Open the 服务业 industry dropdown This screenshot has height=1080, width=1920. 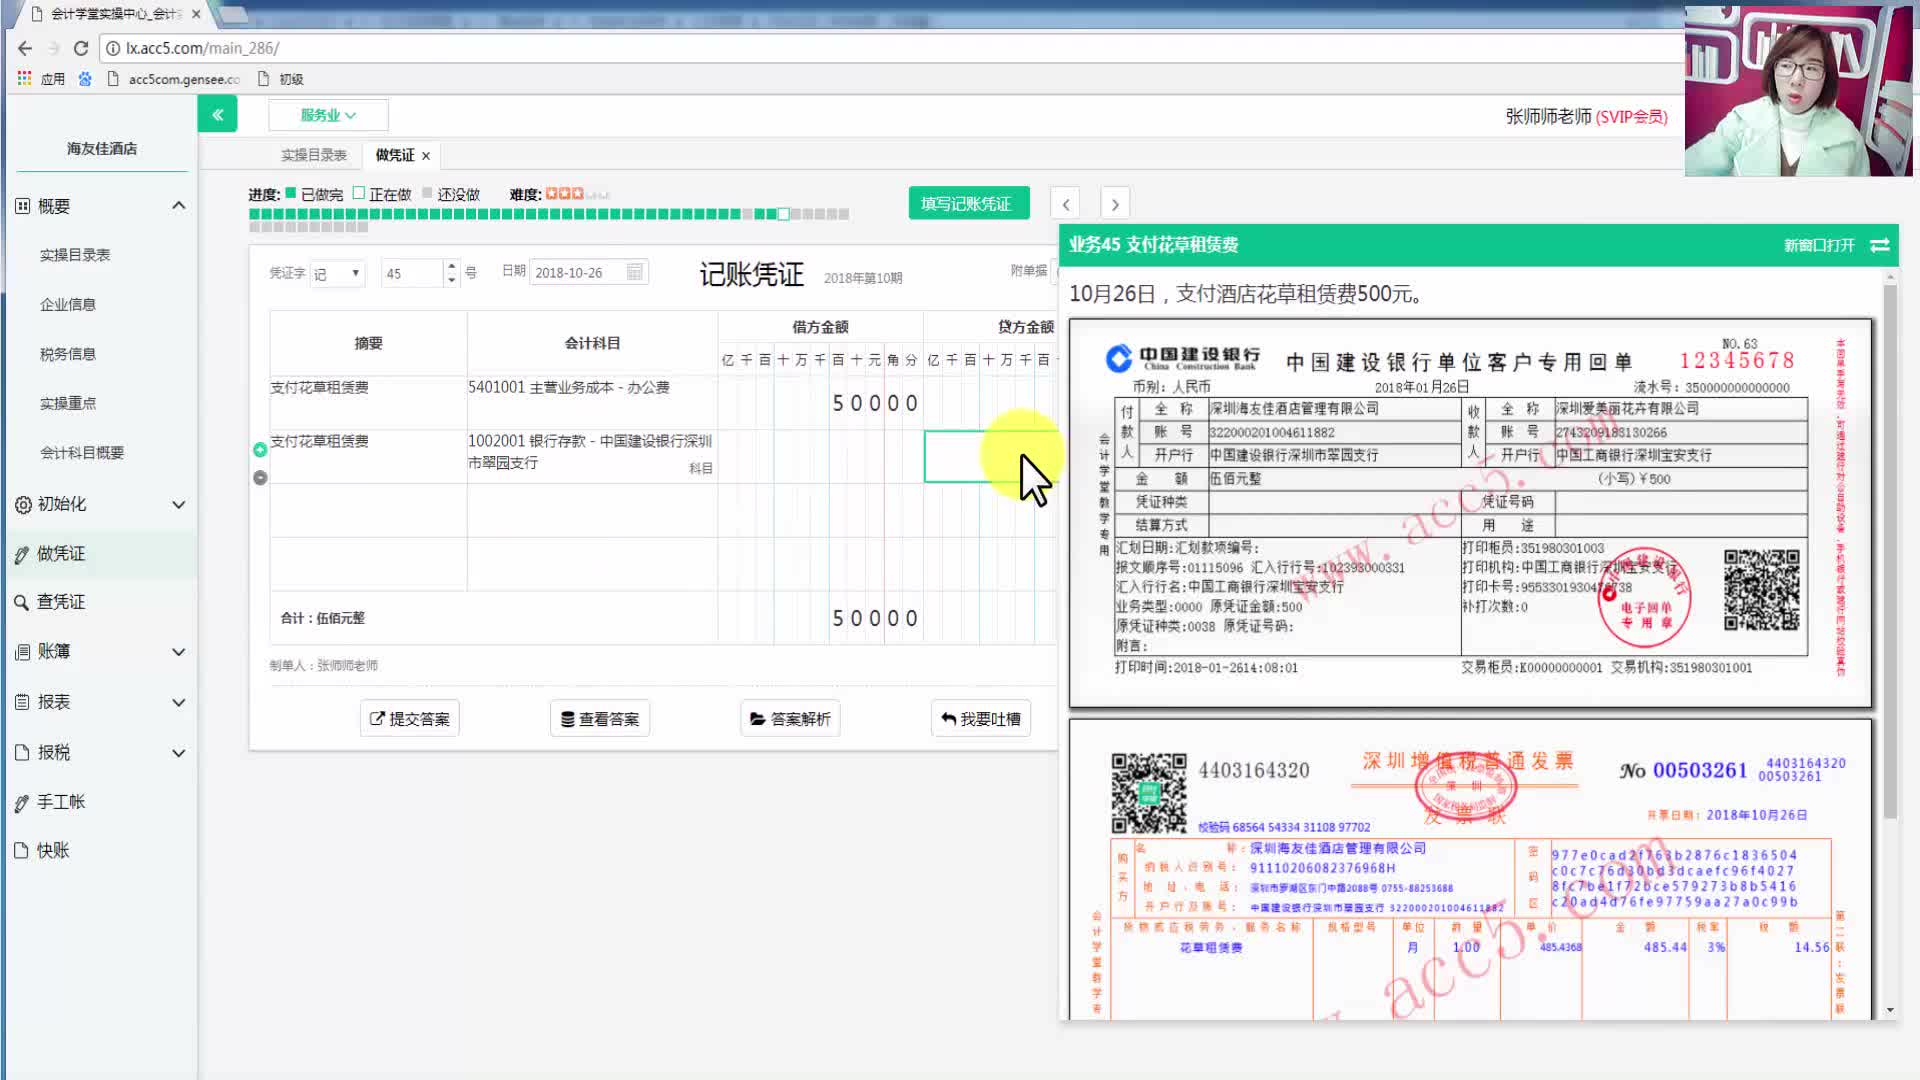(x=328, y=115)
